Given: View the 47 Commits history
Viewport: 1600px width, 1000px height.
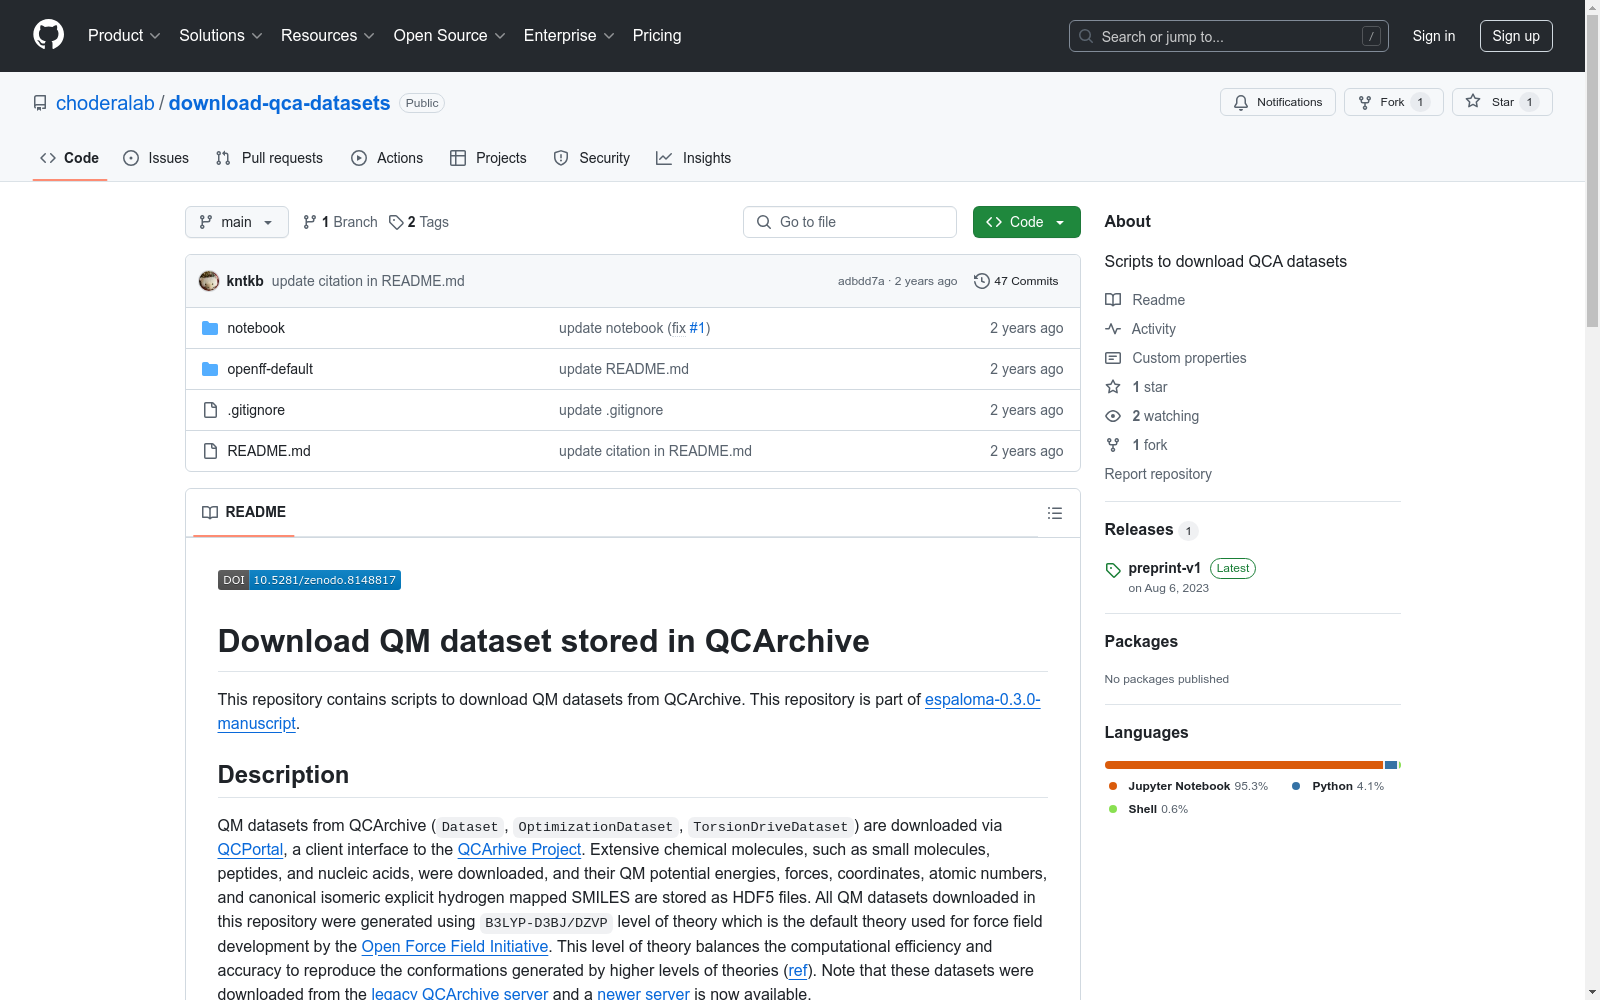Looking at the screenshot, I should tap(1016, 281).
